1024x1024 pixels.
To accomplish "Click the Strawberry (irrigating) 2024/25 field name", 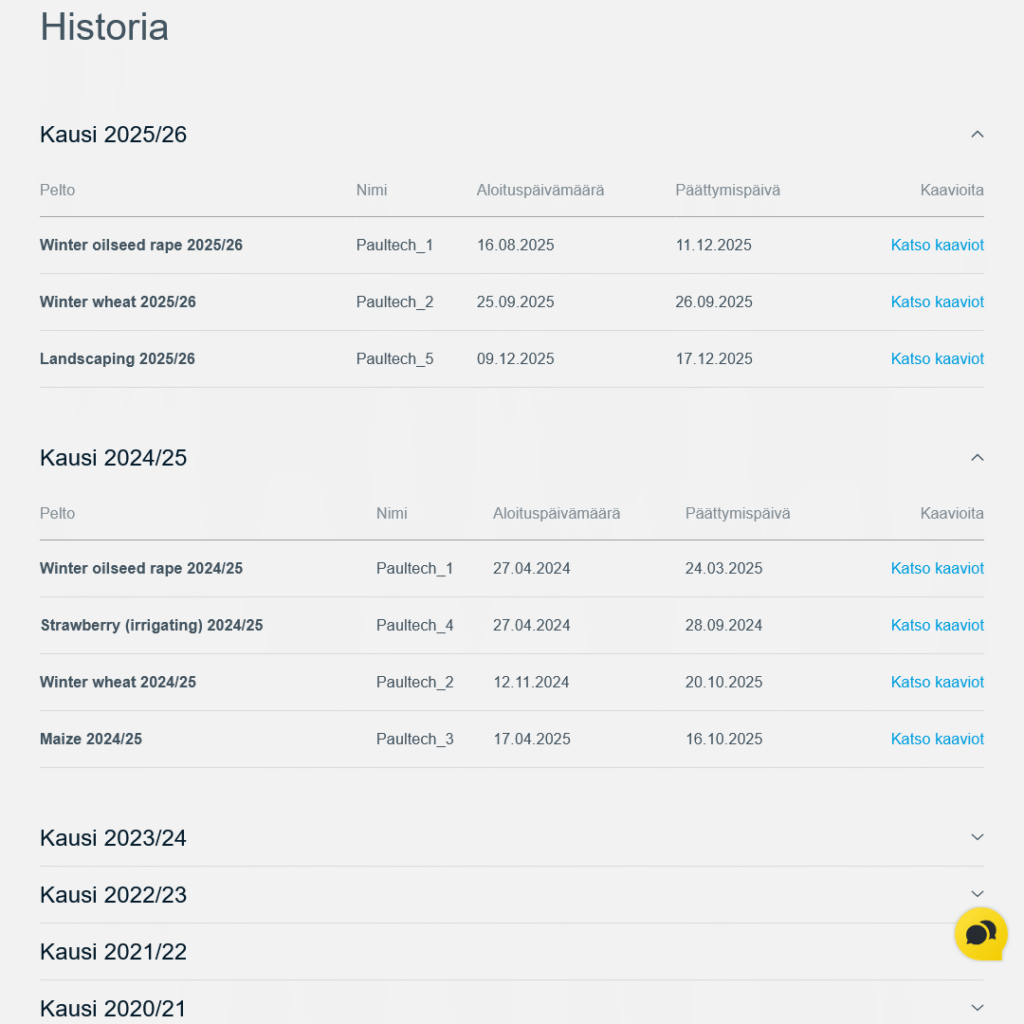I will (151, 625).
